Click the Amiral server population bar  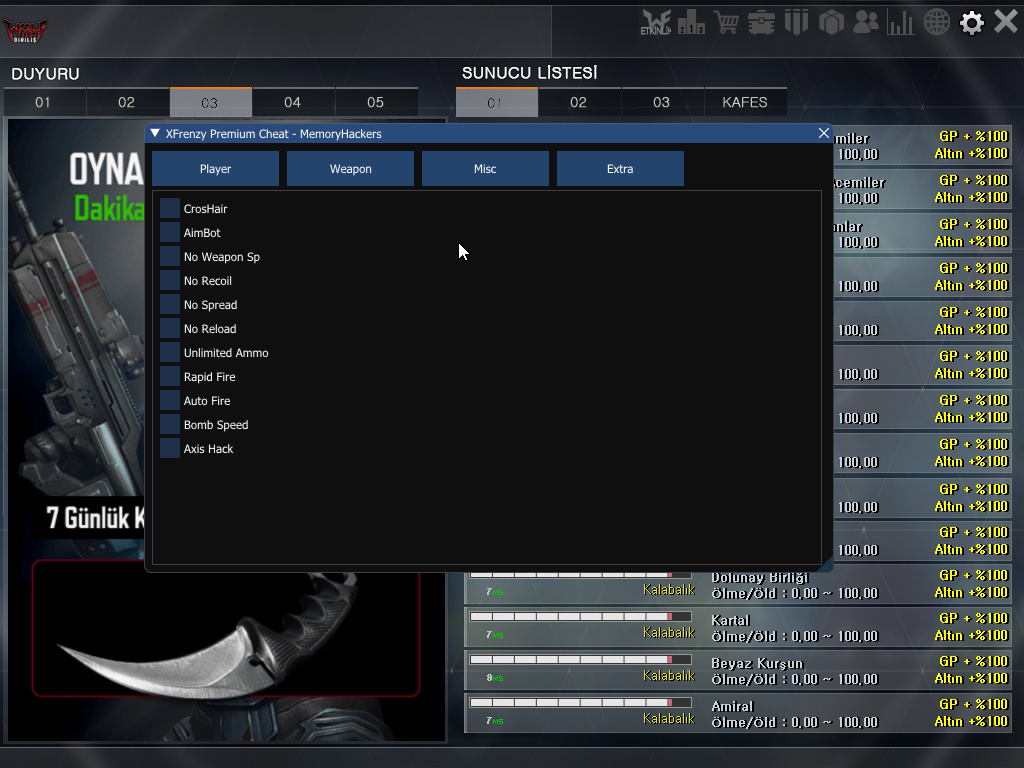pyautogui.click(x=581, y=703)
